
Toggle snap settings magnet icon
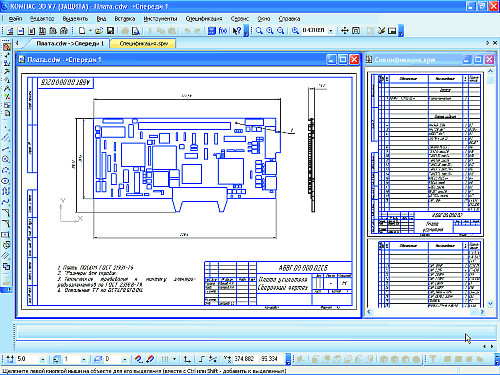pyautogui.click(x=138, y=359)
